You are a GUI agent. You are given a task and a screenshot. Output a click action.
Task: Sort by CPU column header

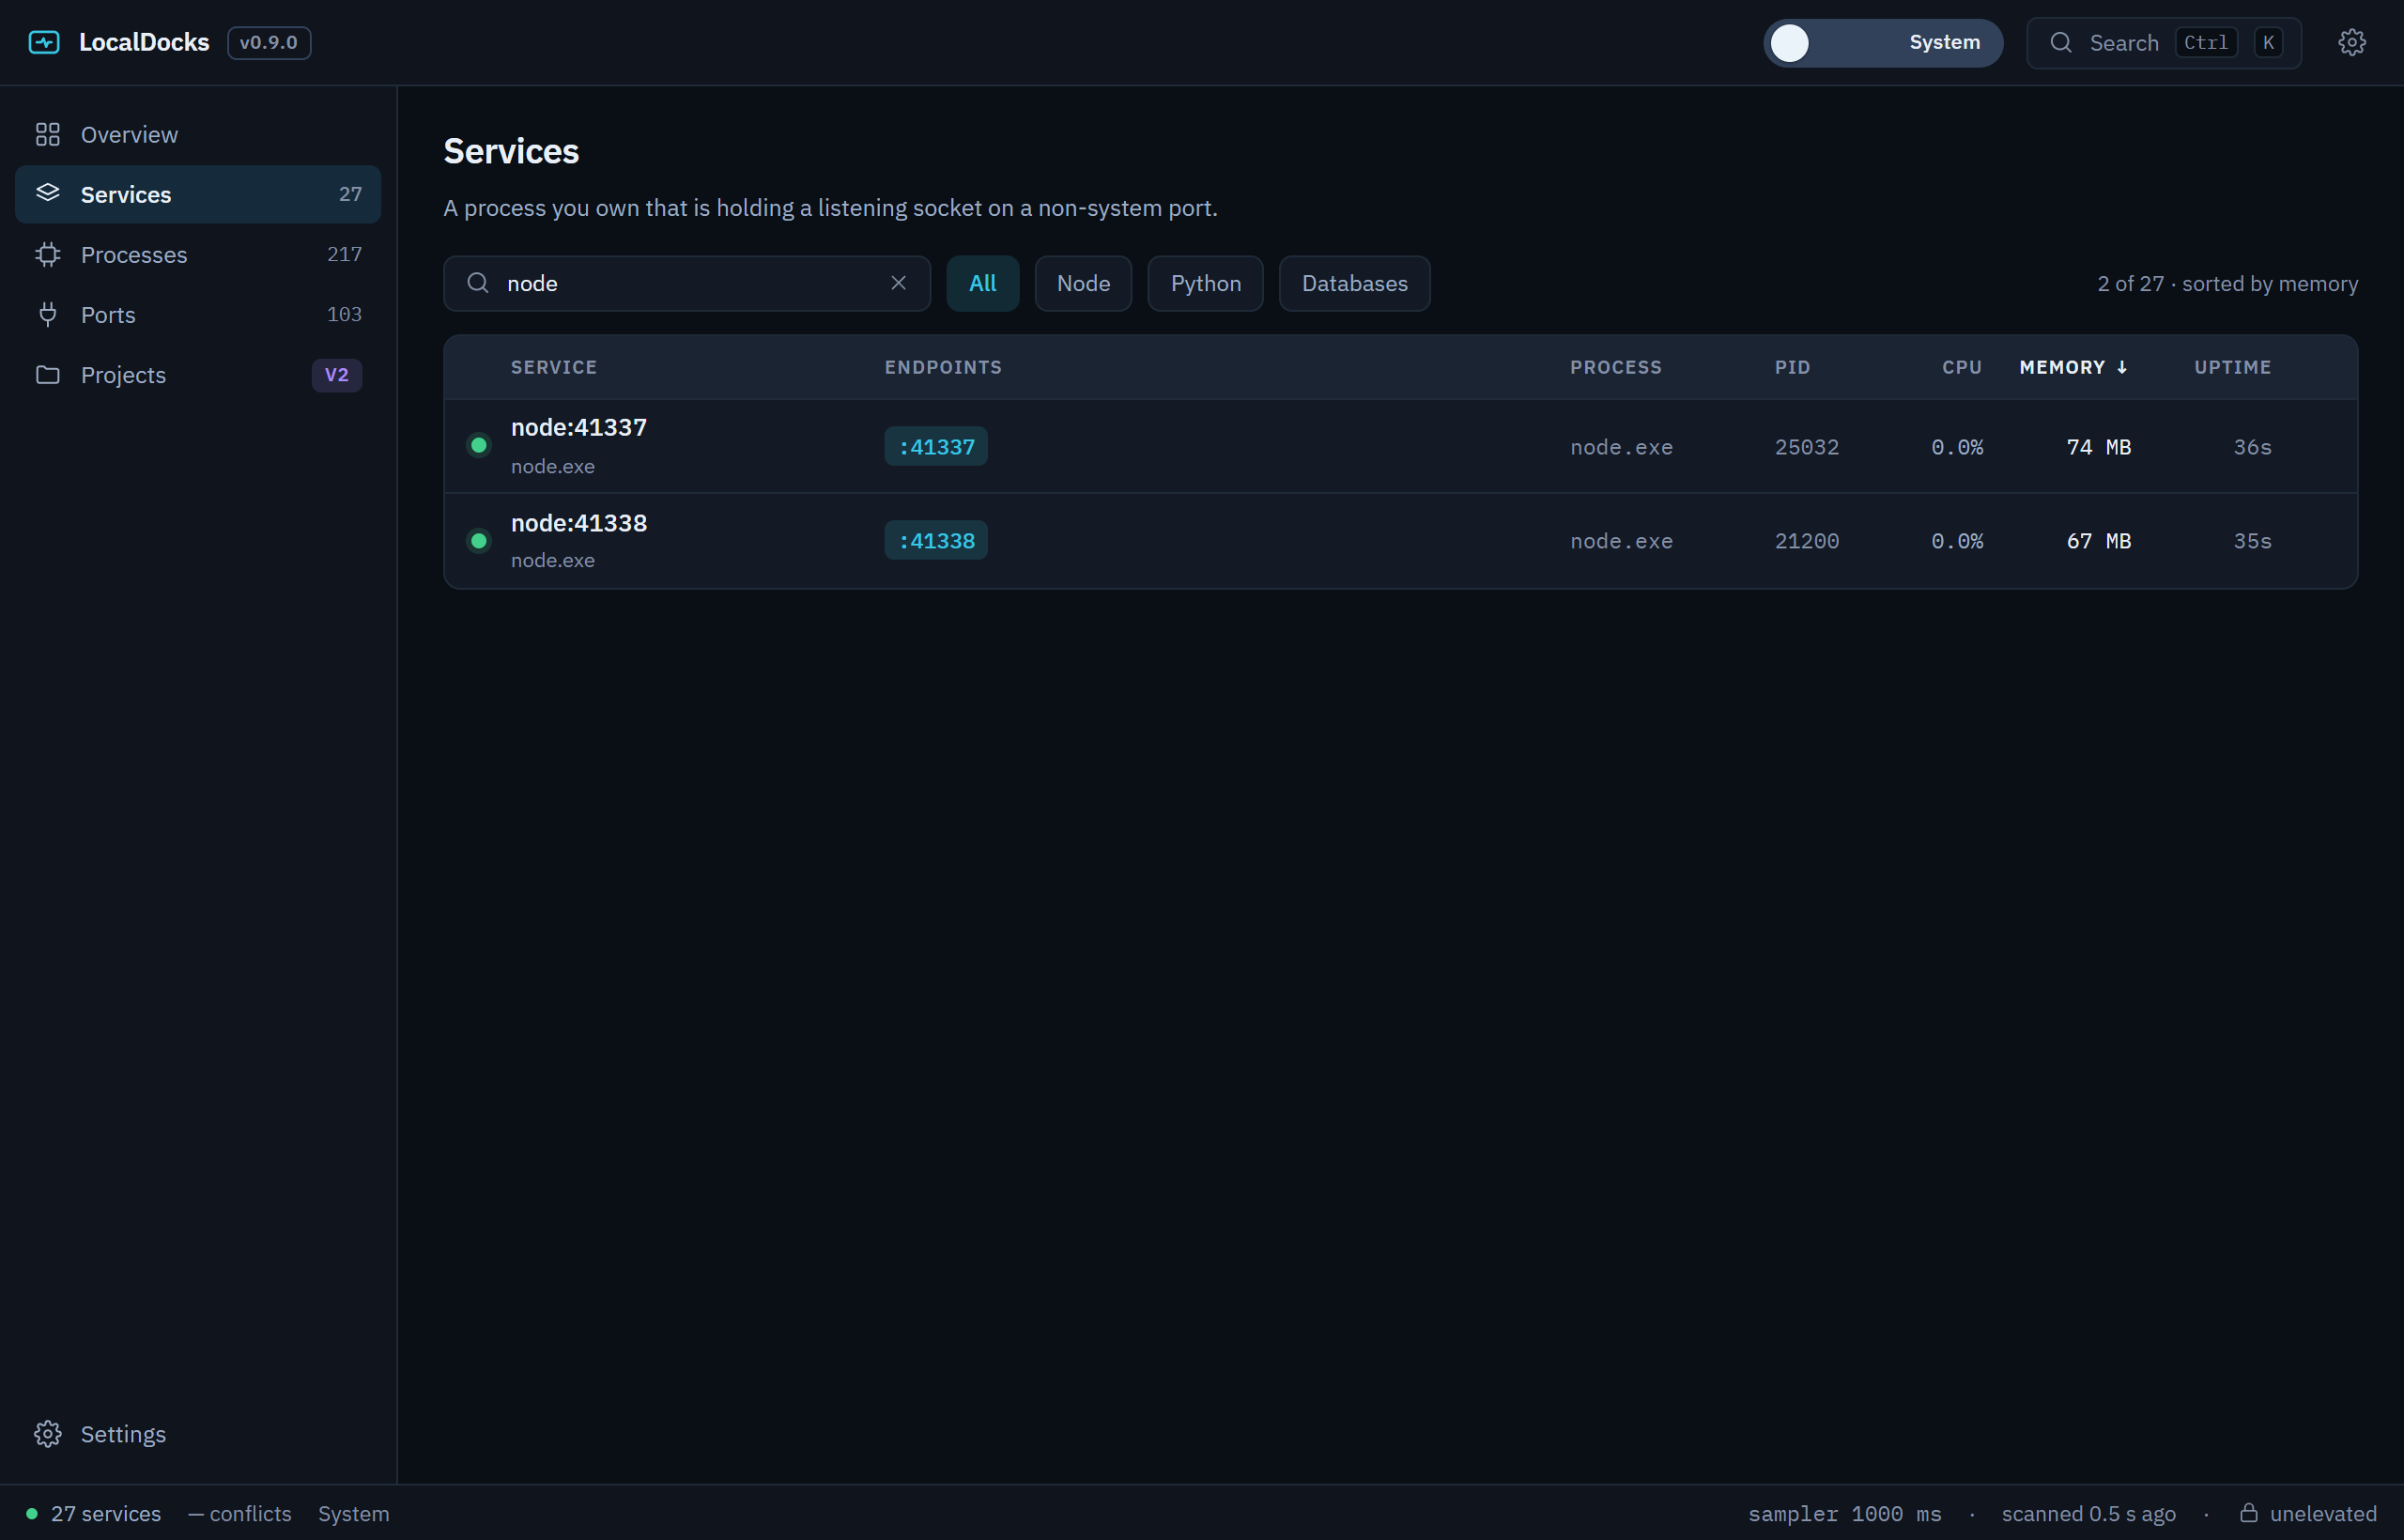[x=1961, y=367]
